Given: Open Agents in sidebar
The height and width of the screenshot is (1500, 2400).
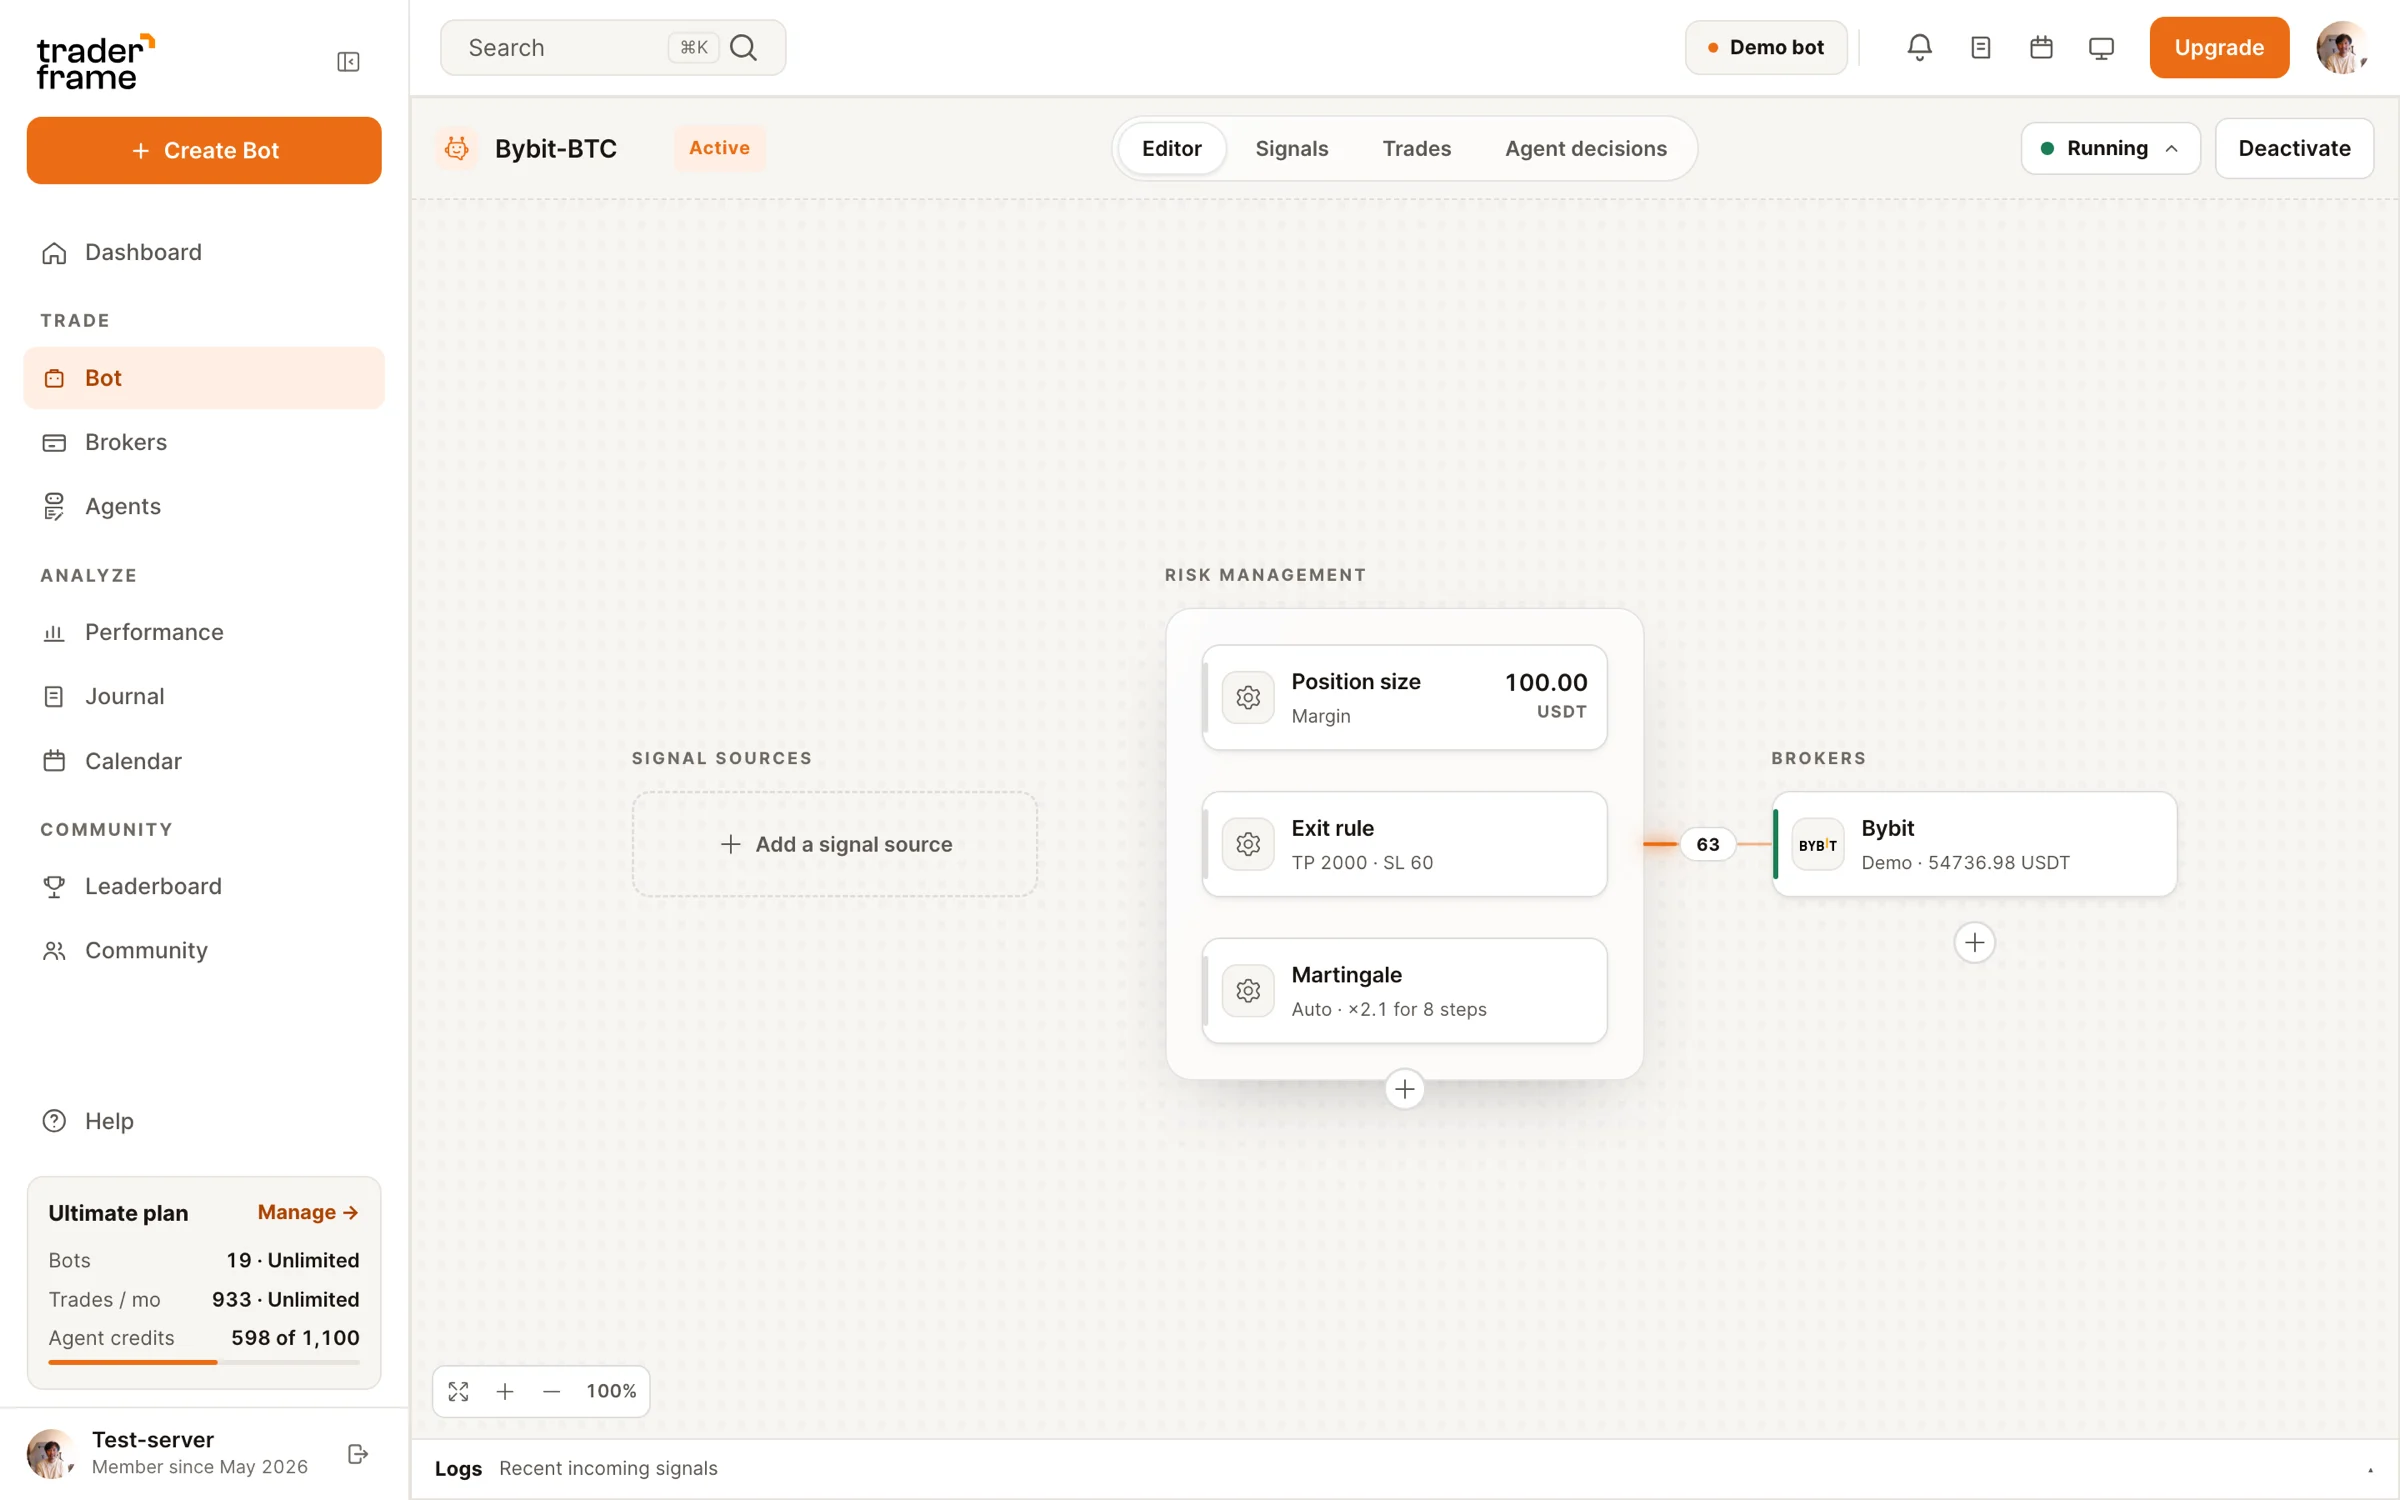Looking at the screenshot, I should pyautogui.click(x=204, y=506).
